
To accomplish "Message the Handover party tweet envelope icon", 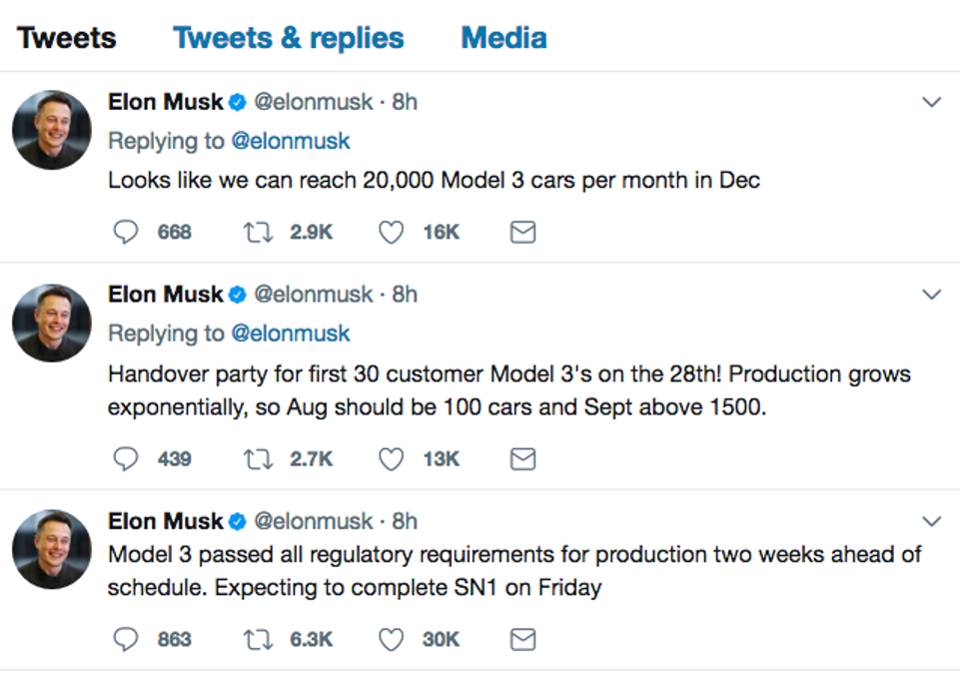I will tap(523, 458).
